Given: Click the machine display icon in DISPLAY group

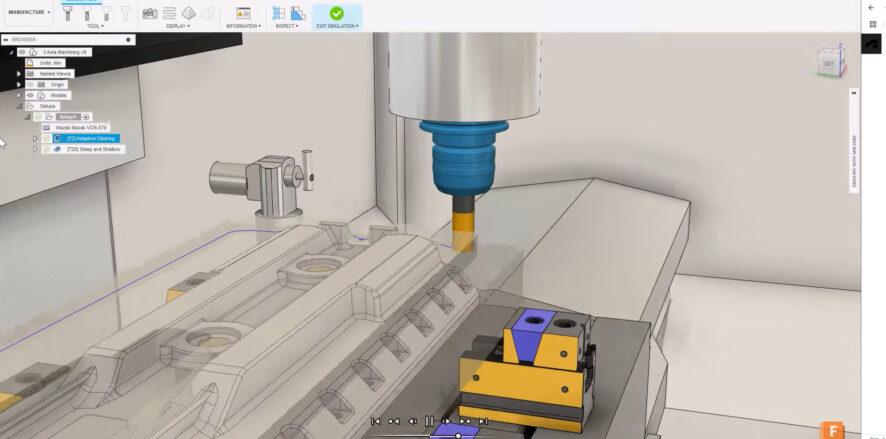Looking at the screenshot, I should 150,14.
